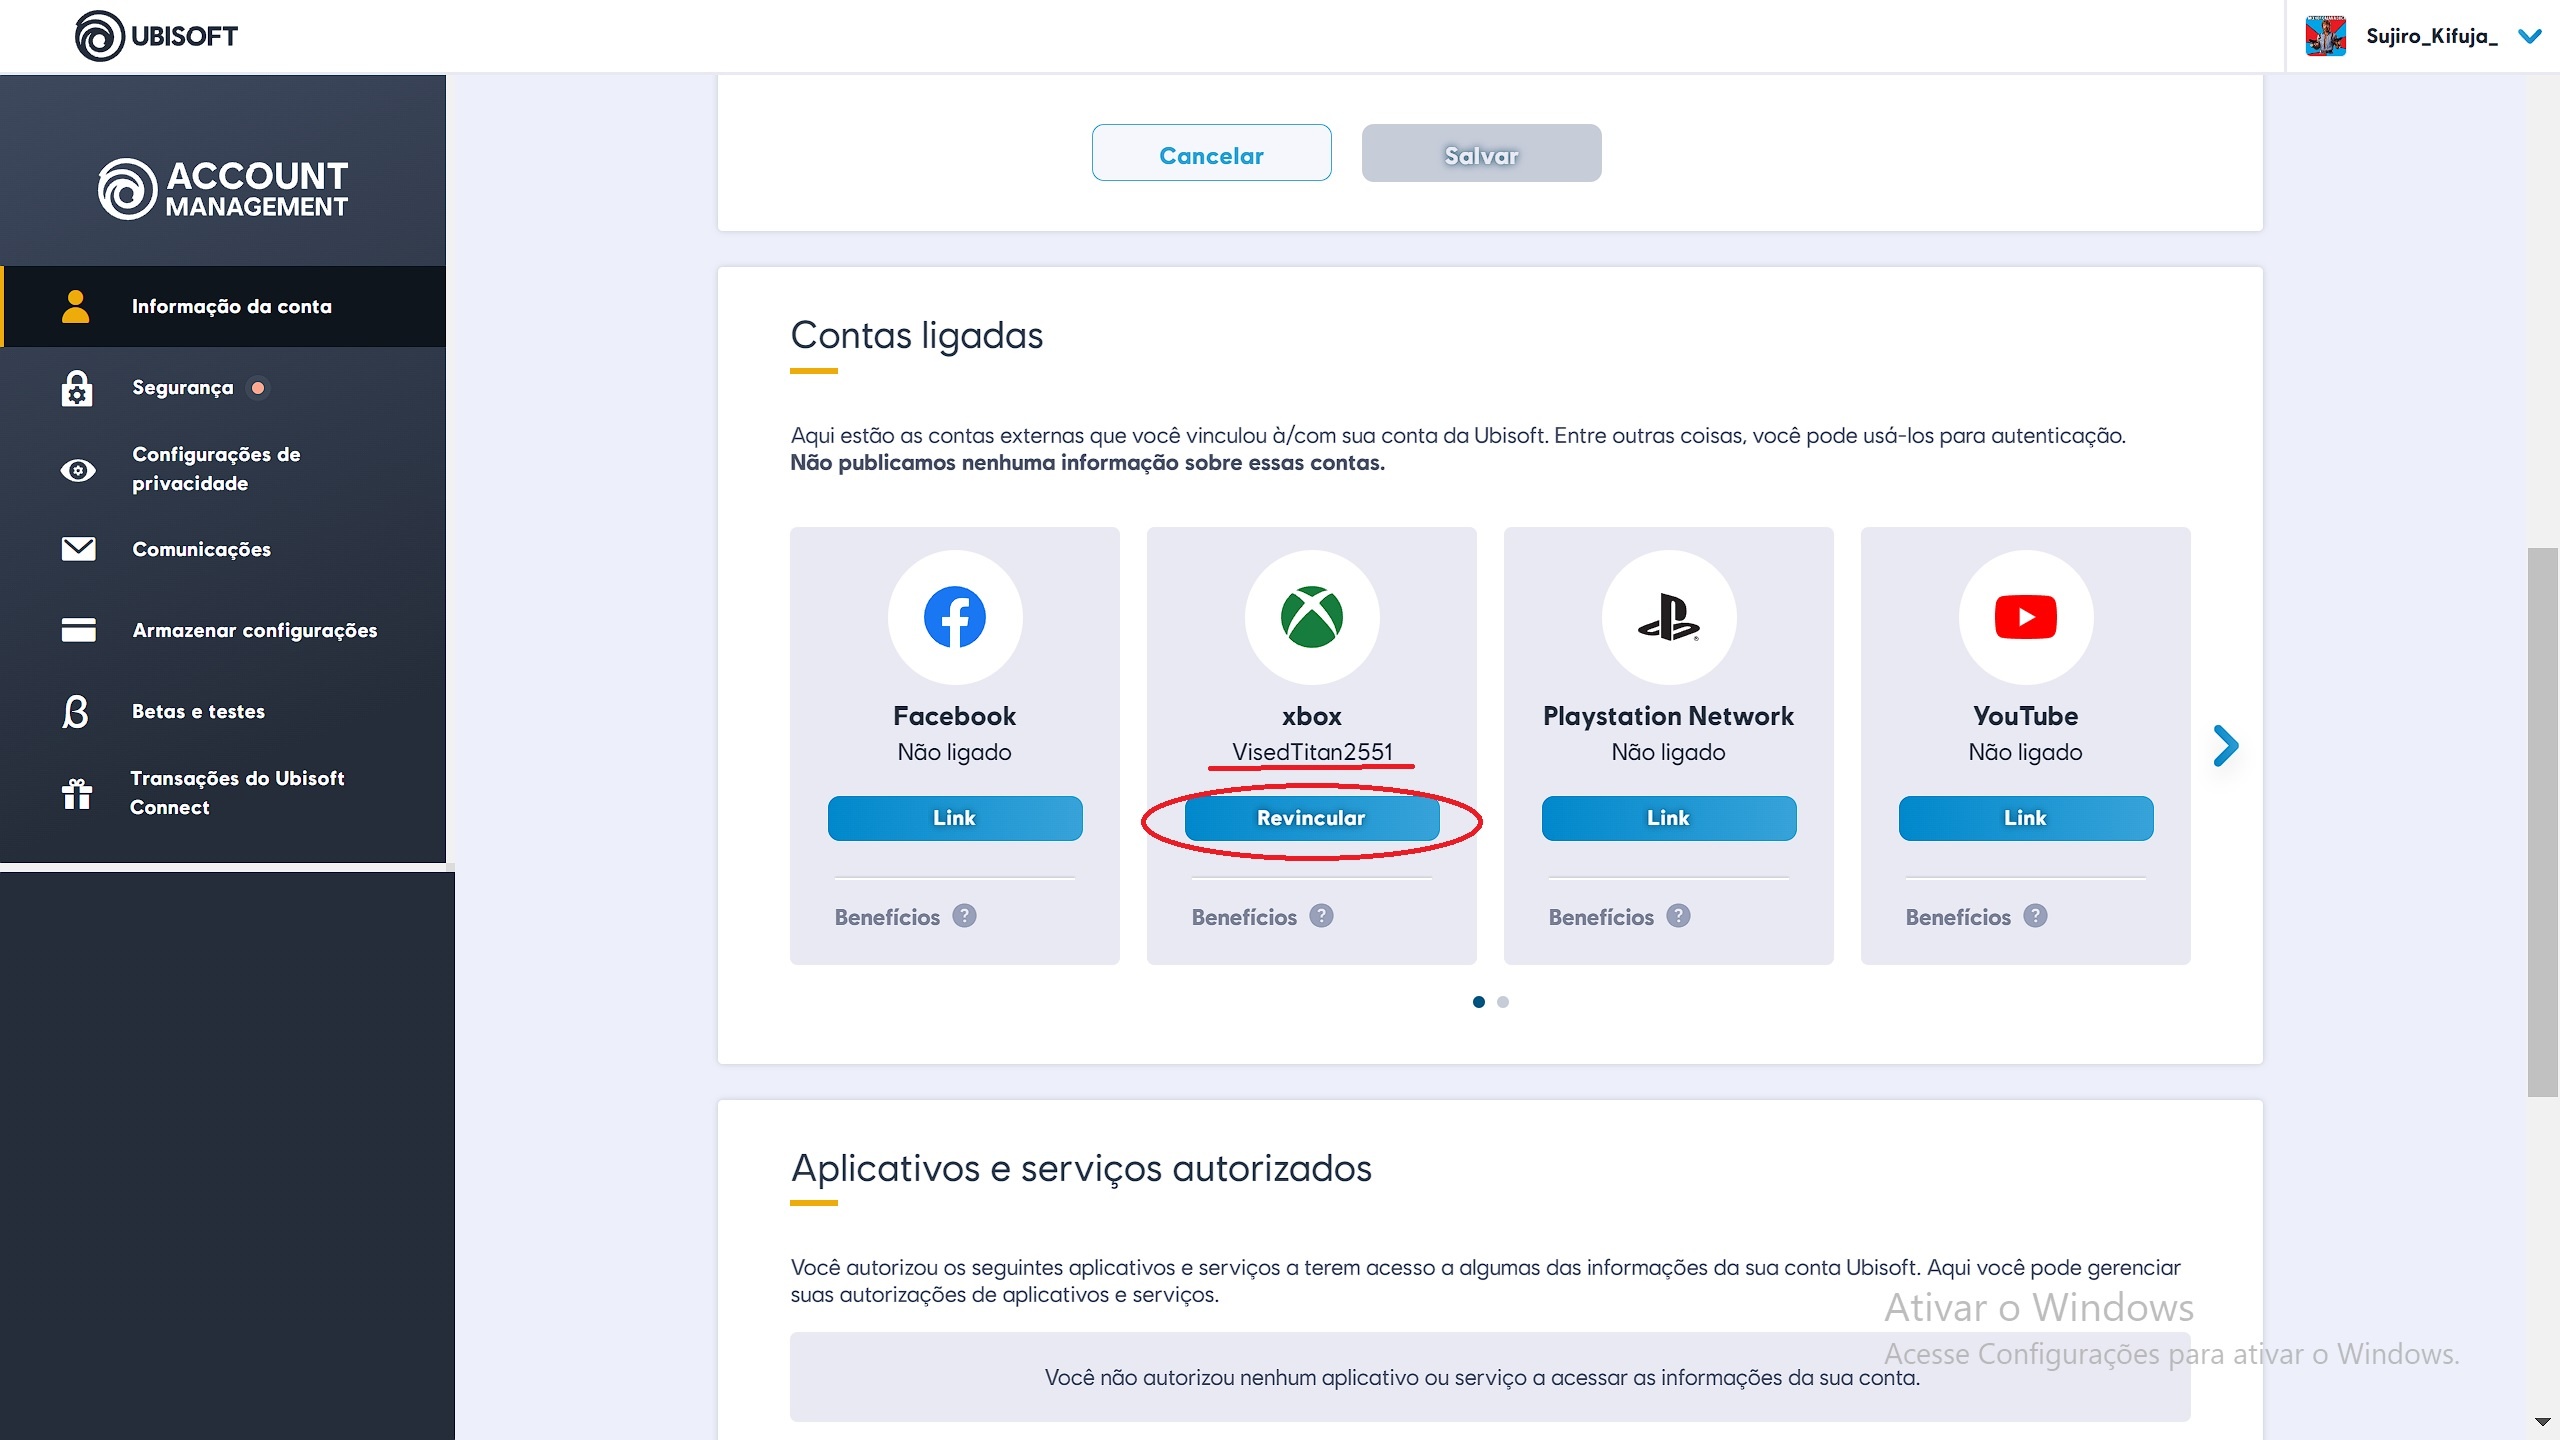The image size is (2560, 1440).
Task: Open xbox Benefícios help icon
Action: click(1321, 916)
